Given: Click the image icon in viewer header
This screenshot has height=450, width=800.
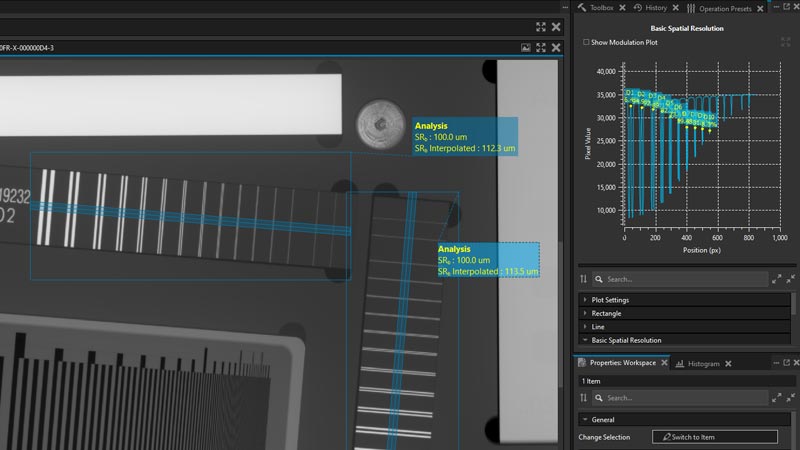Looking at the screenshot, I should (526, 47).
